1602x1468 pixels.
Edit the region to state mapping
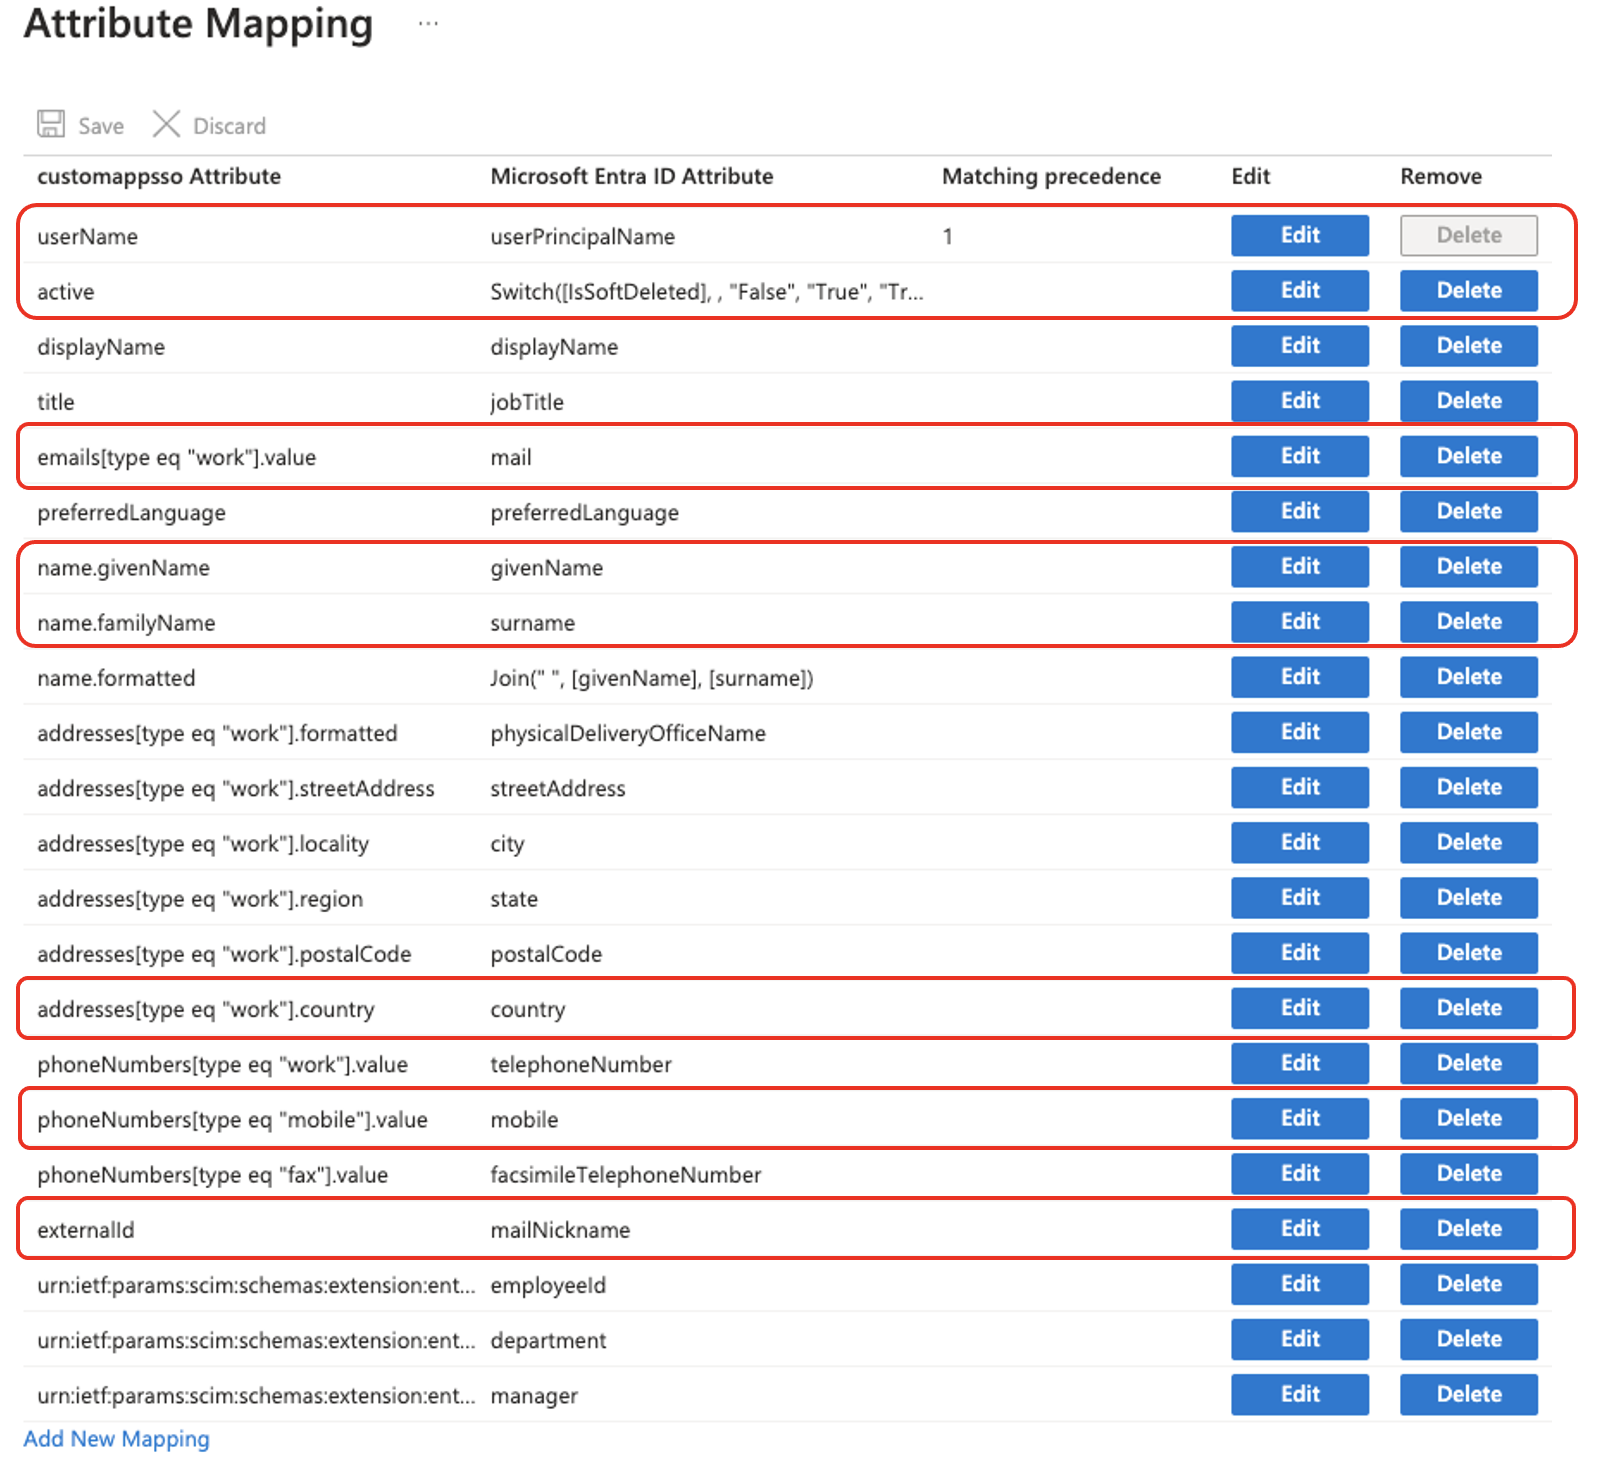click(x=1299, y=897)
